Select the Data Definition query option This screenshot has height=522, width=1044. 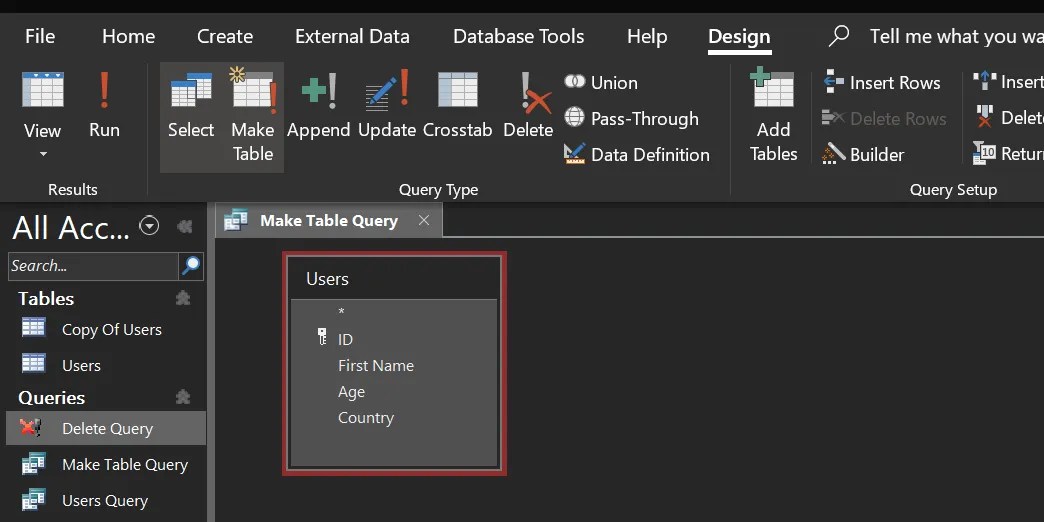coord(637,154)
